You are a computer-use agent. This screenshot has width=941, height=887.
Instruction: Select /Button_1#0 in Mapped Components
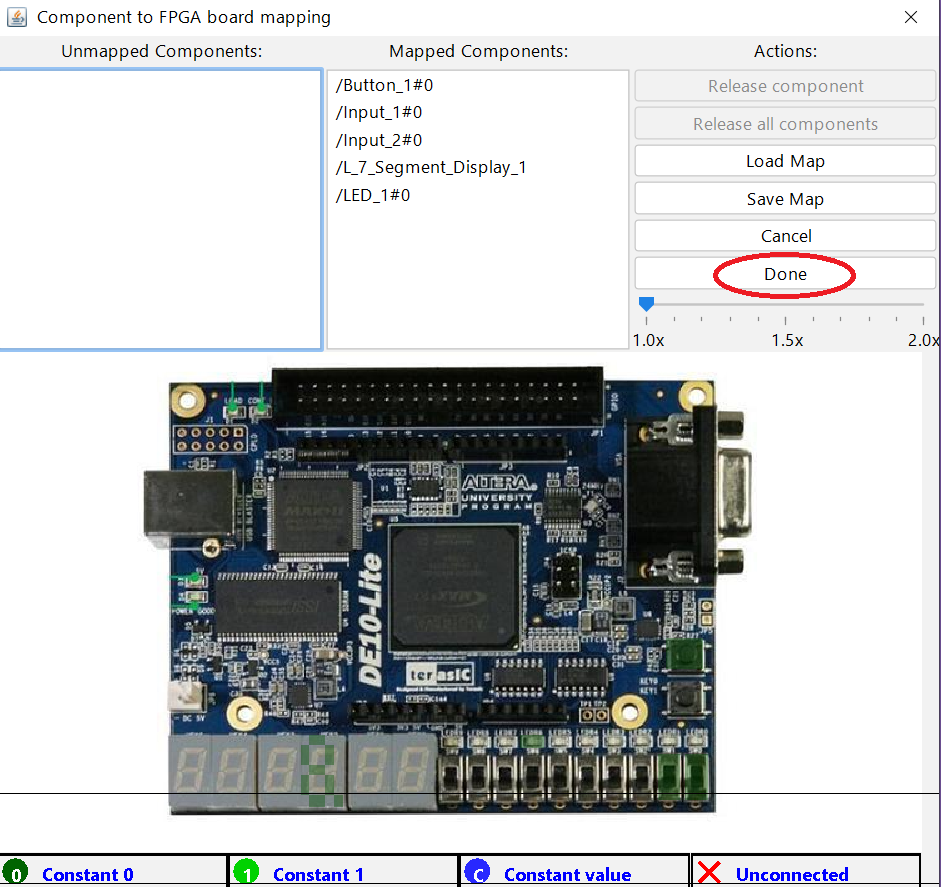384,85
